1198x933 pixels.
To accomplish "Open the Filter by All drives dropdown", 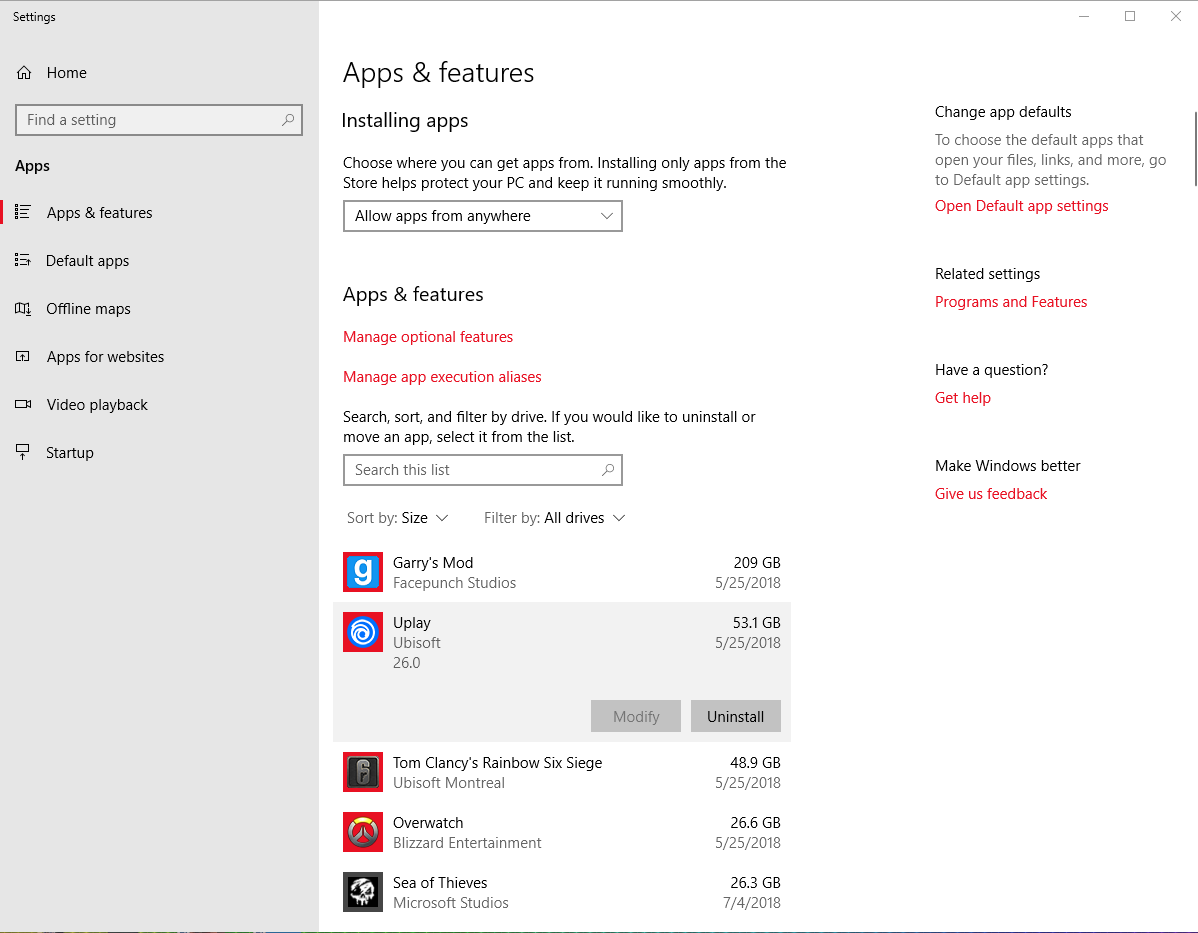I will [x=555, y=518].
